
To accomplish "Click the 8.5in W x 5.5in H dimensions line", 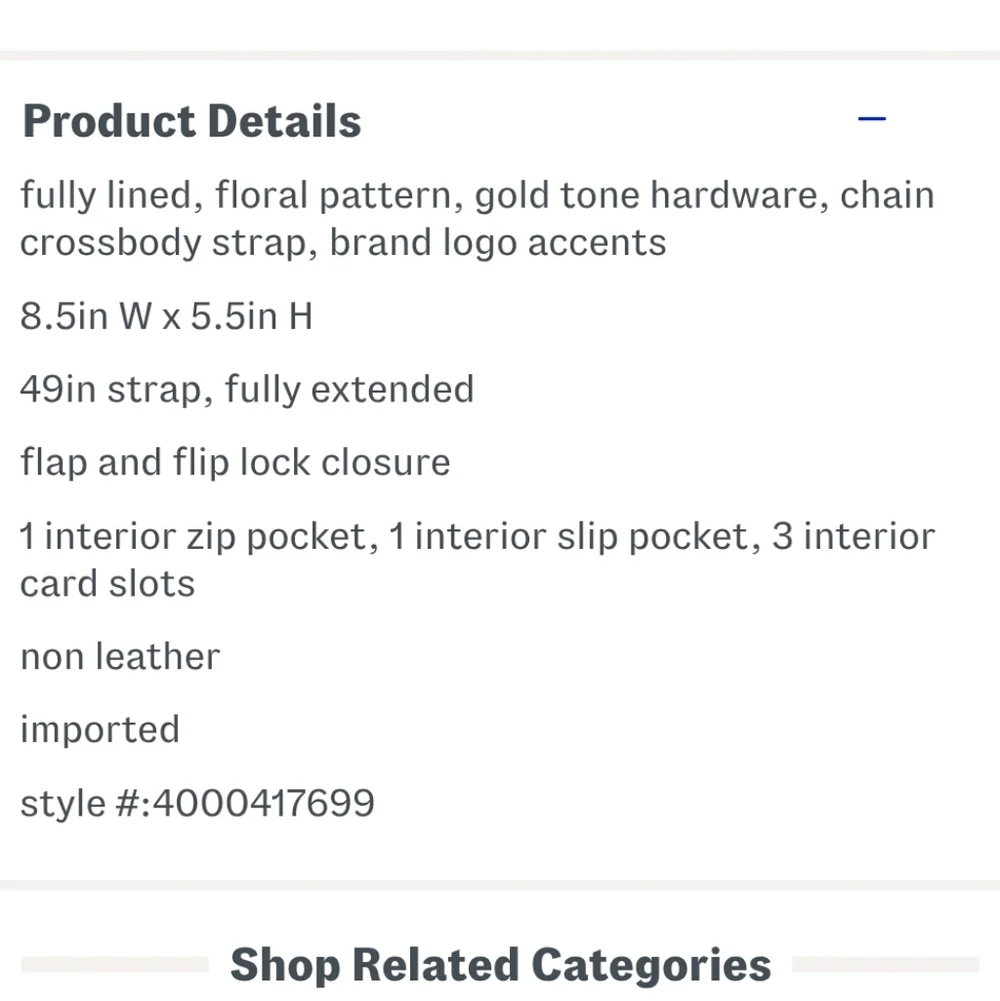I will [166, 317].
